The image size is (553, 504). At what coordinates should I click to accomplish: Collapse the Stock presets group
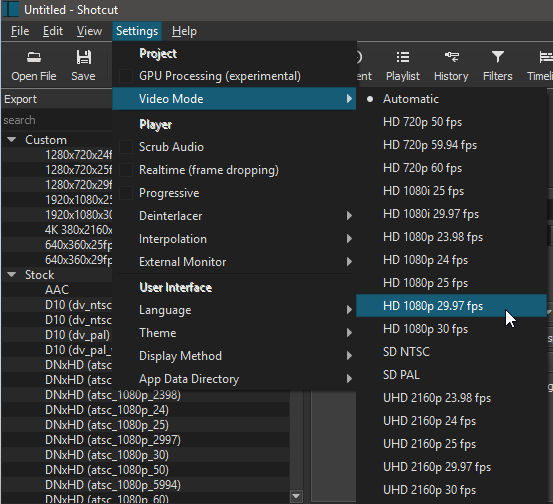tap(12, 275)
